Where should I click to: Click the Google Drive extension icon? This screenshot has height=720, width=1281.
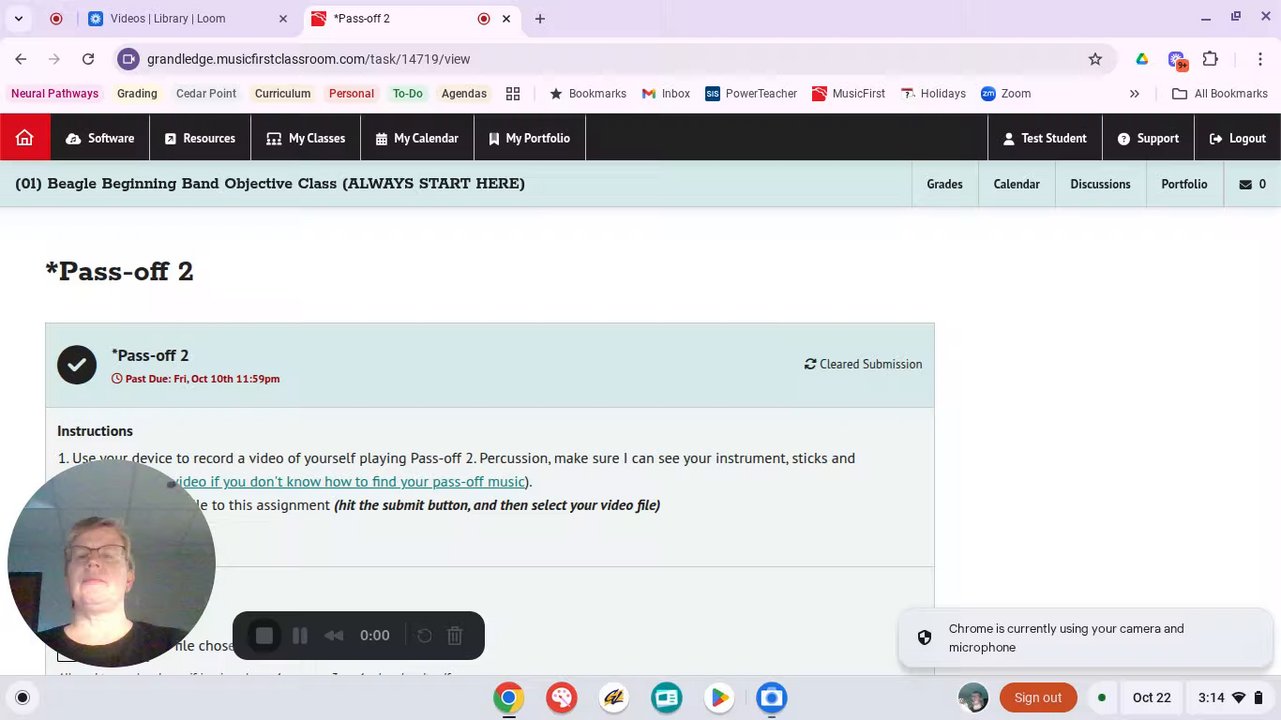click(x=1142, y=59)
